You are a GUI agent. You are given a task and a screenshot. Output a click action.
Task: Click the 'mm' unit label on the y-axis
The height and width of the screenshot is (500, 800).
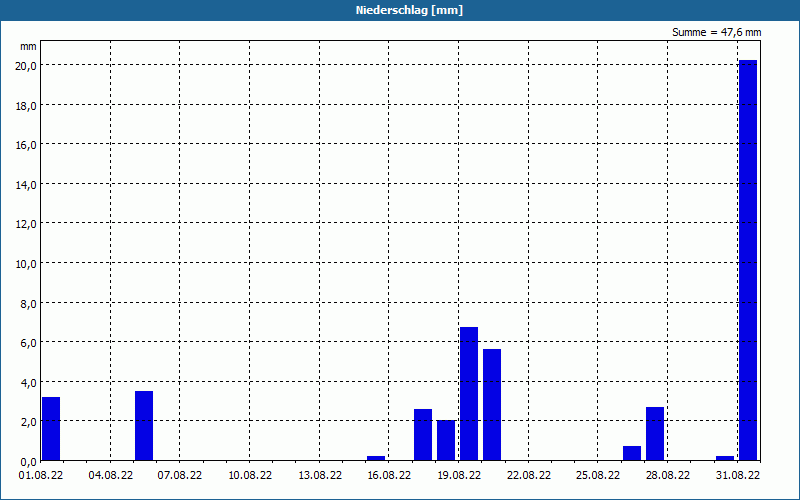[x=28, y=47]
